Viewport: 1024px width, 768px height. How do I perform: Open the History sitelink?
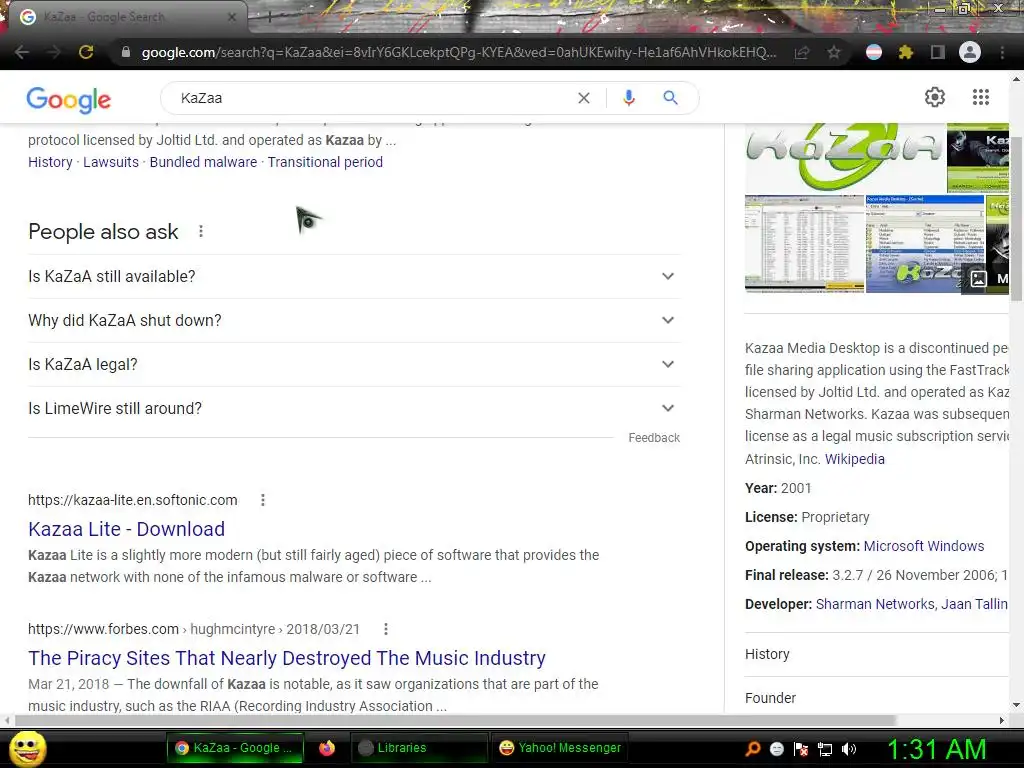50,162
